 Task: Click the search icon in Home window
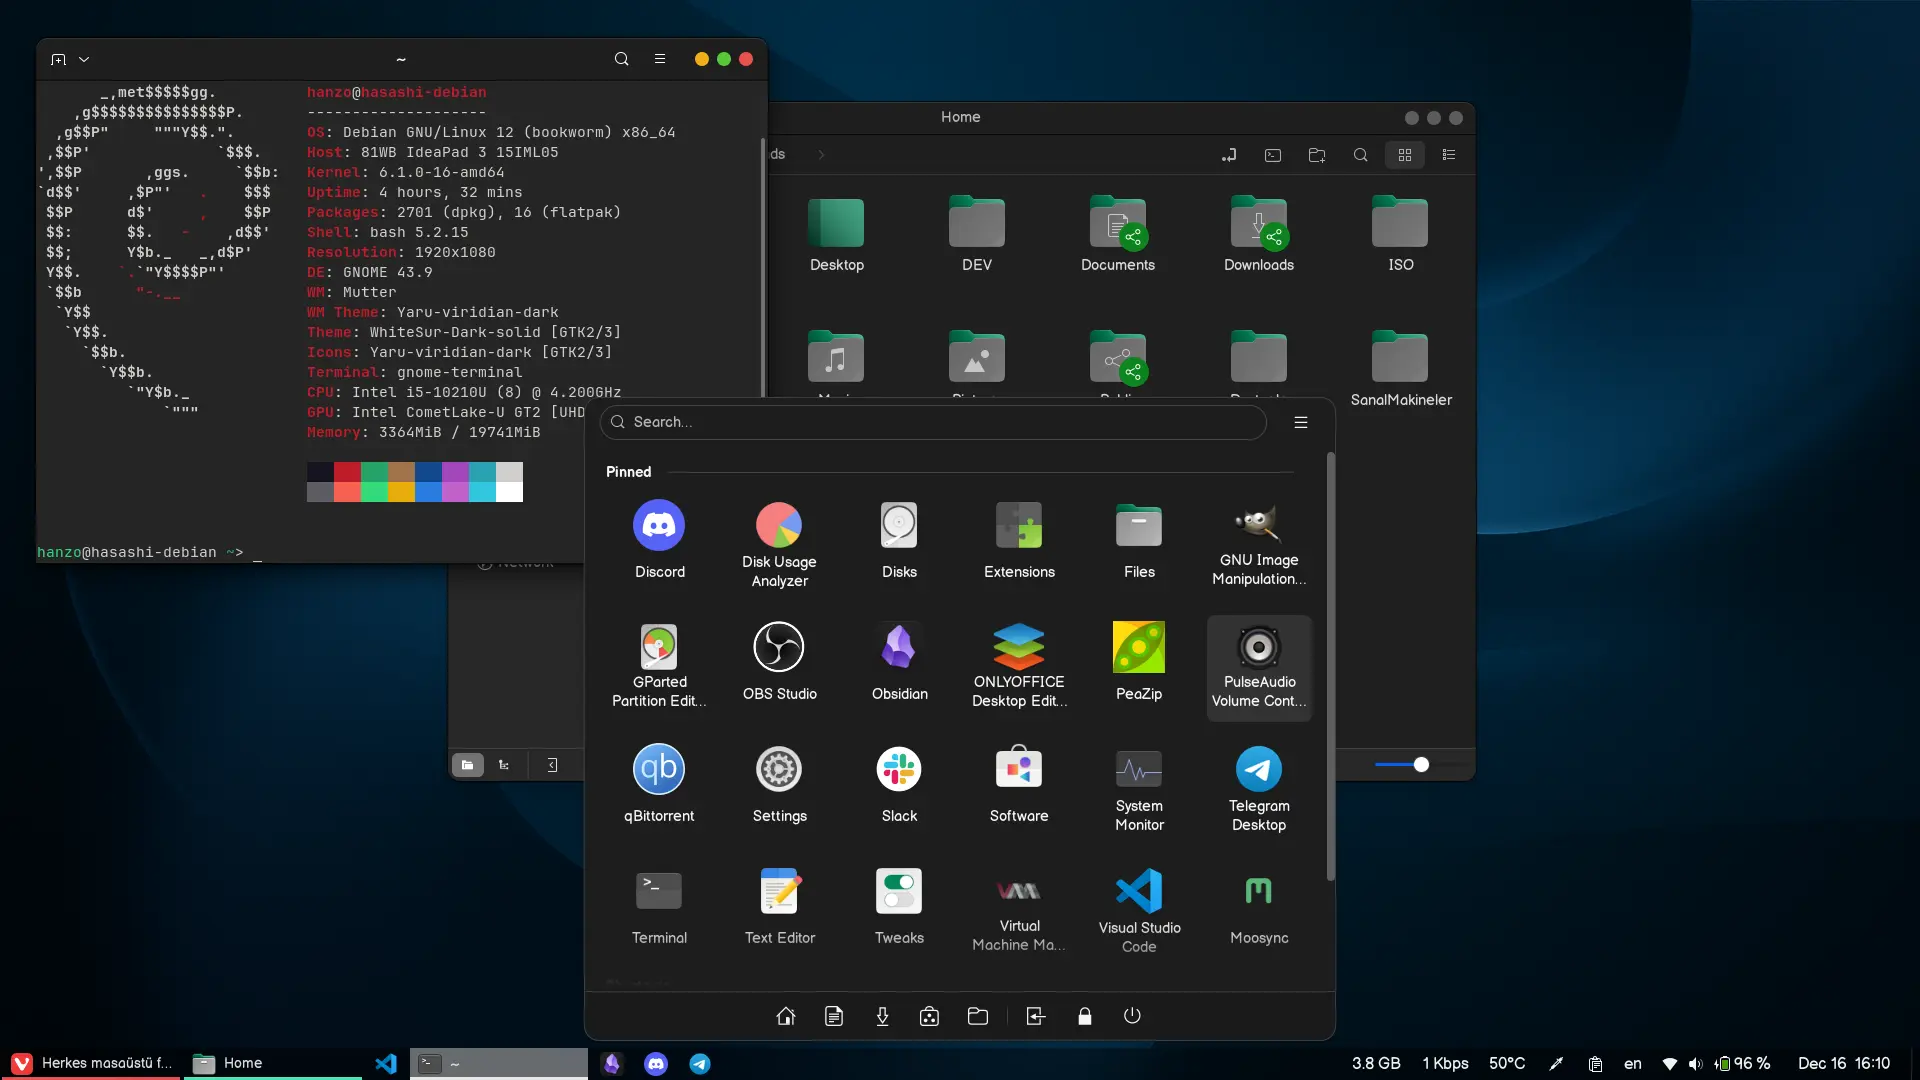pyautogui.click(x=1361, y=155)
